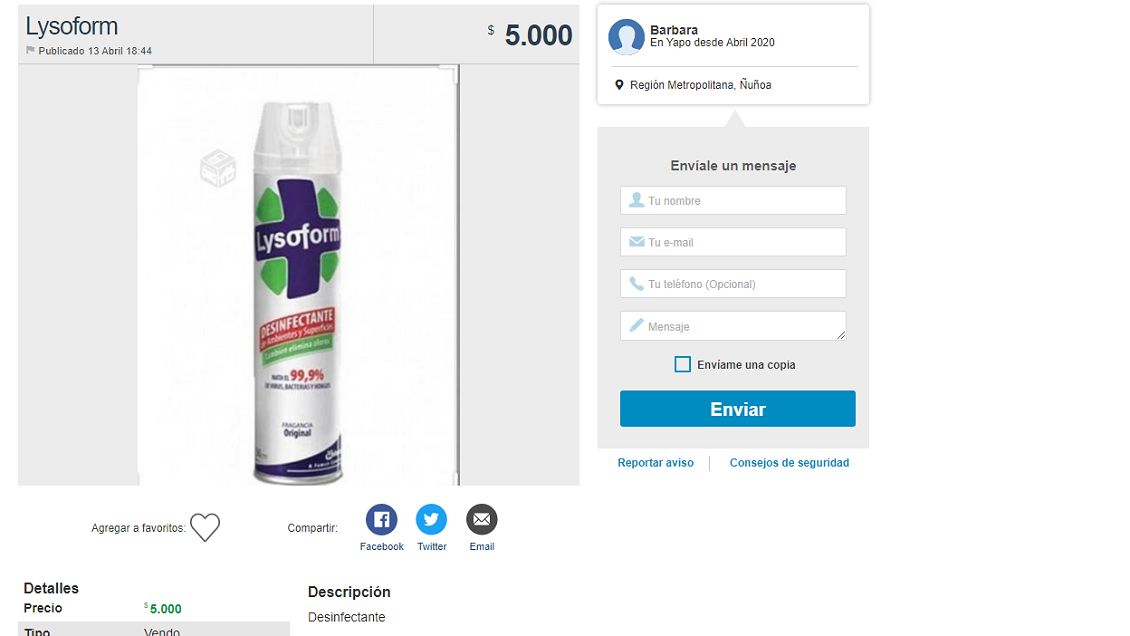
Task: Focus the 'Tu e-mail' input field
Action: [x=733, y=242]
